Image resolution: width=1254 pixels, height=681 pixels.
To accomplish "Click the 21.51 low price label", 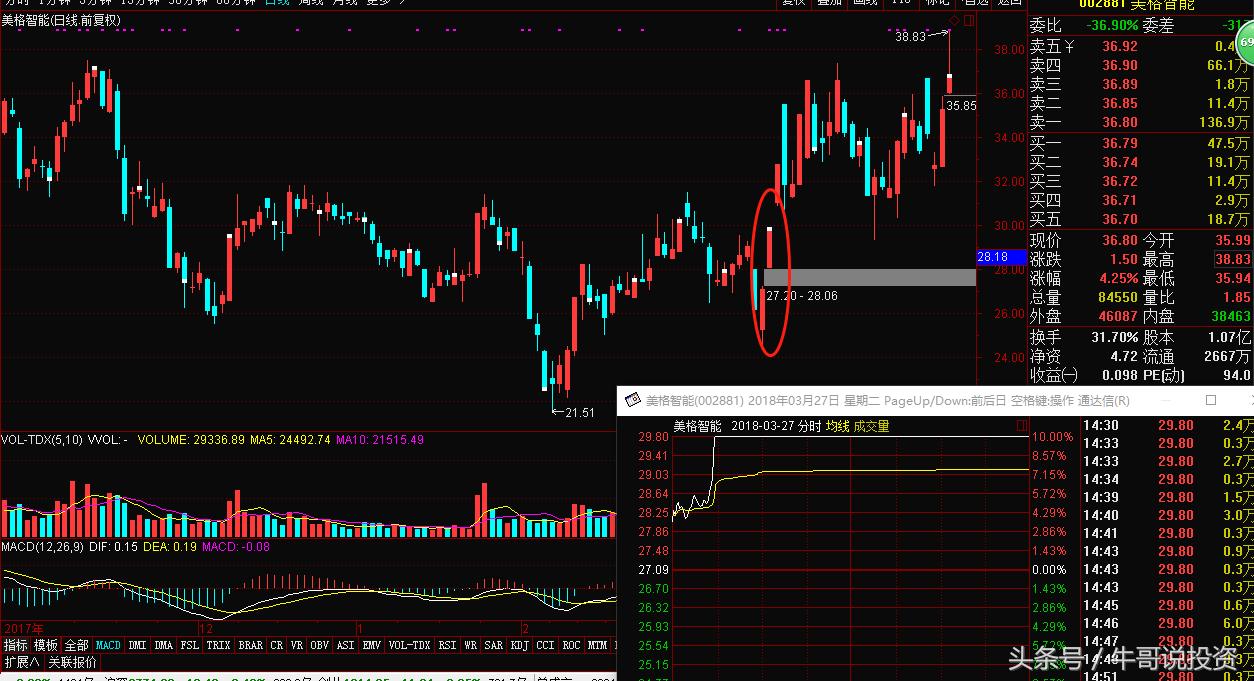I will (x=580, y=412).
